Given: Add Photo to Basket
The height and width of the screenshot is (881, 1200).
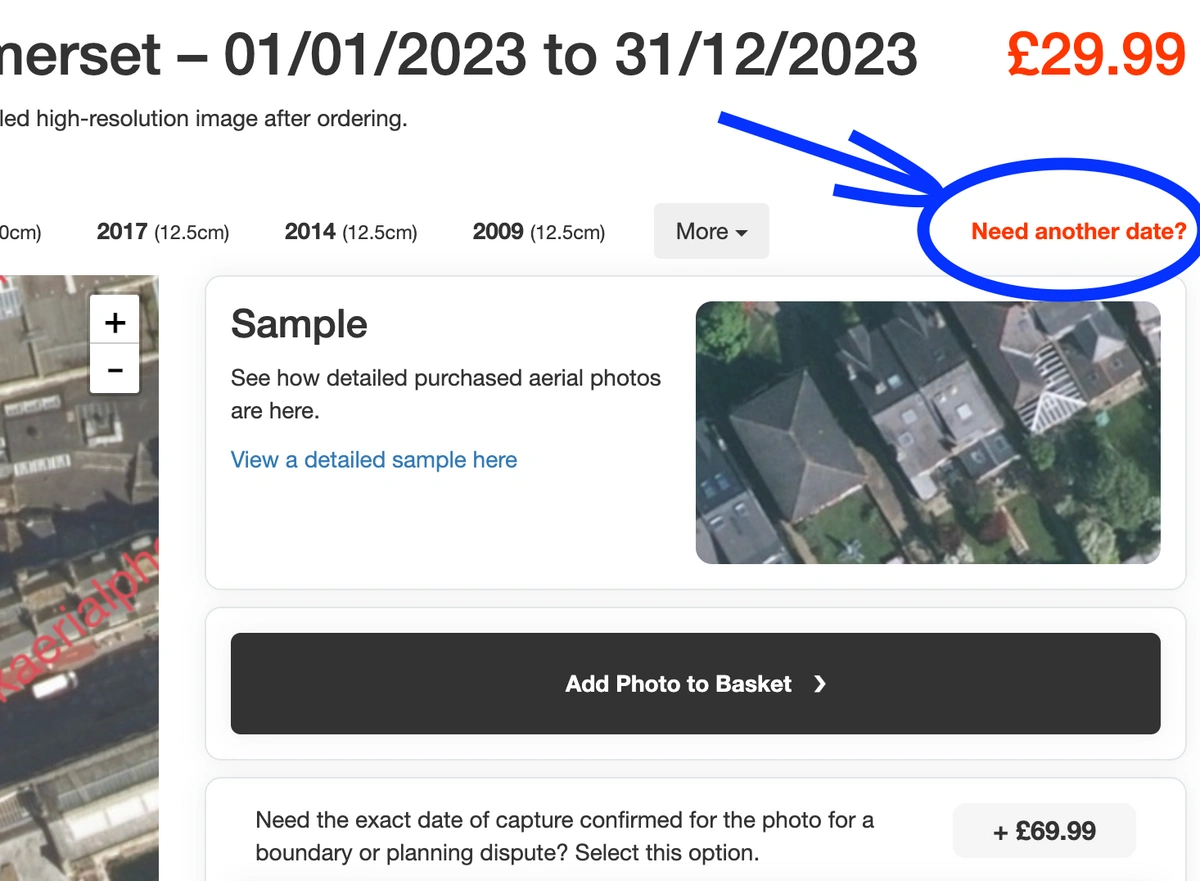Looking at the screenshot, I should [x=695, y=684].
